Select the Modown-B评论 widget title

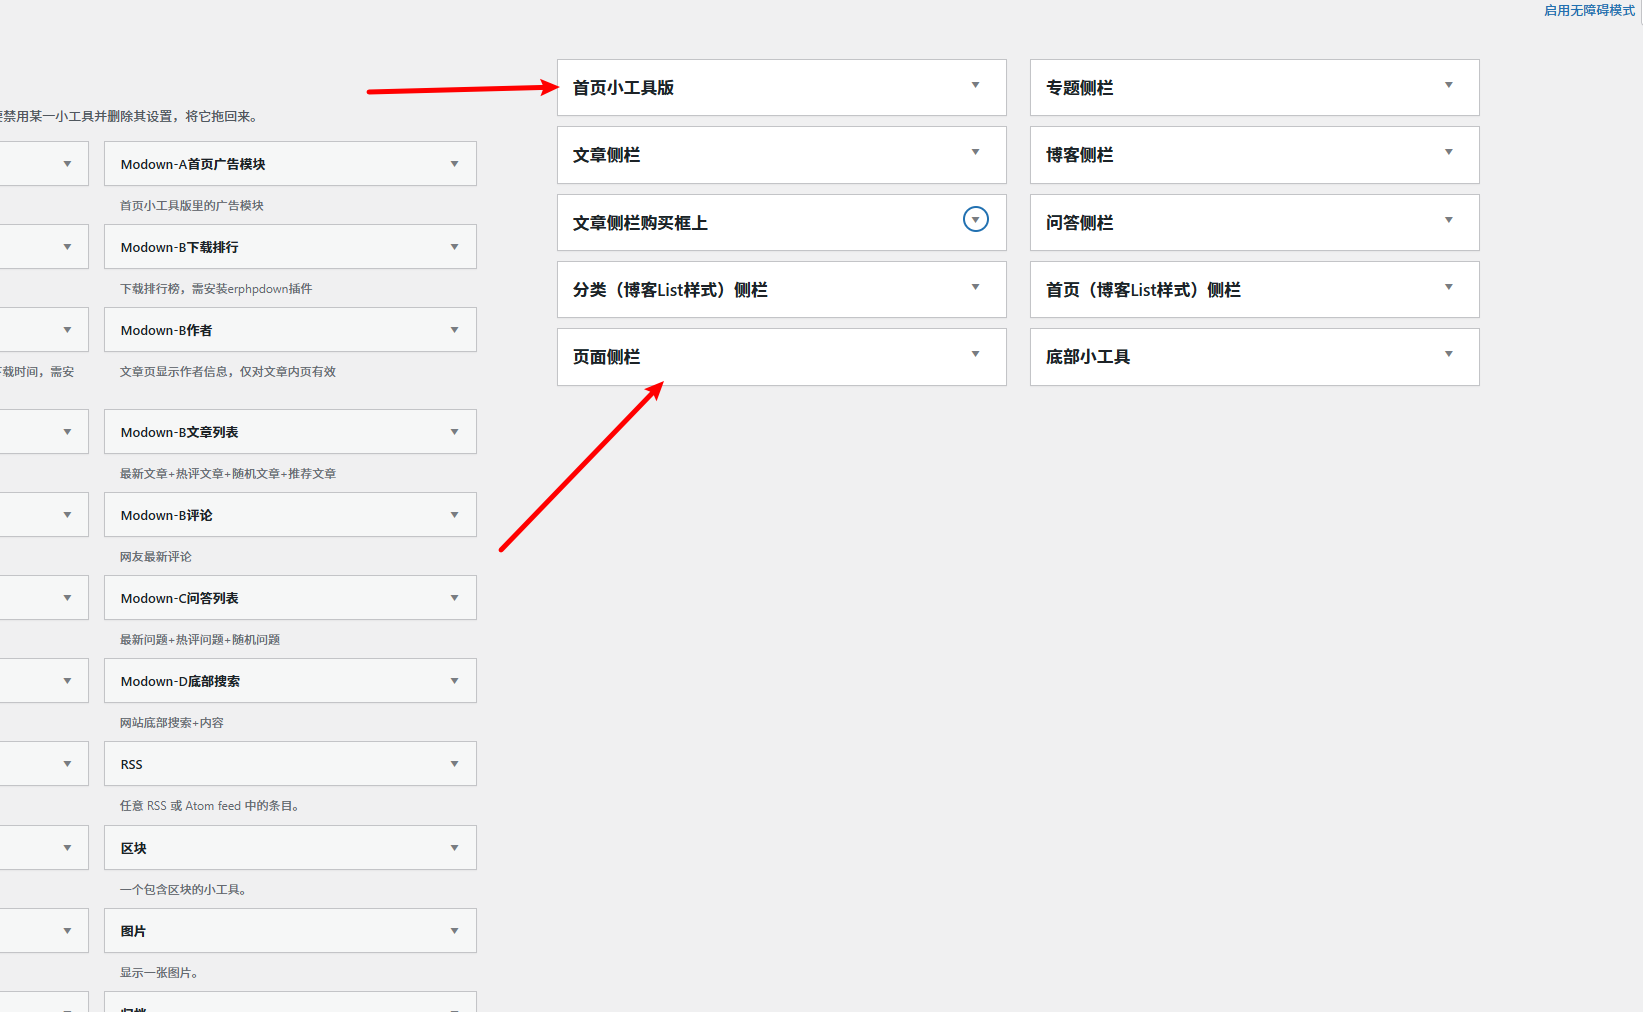tap(167, 515)
